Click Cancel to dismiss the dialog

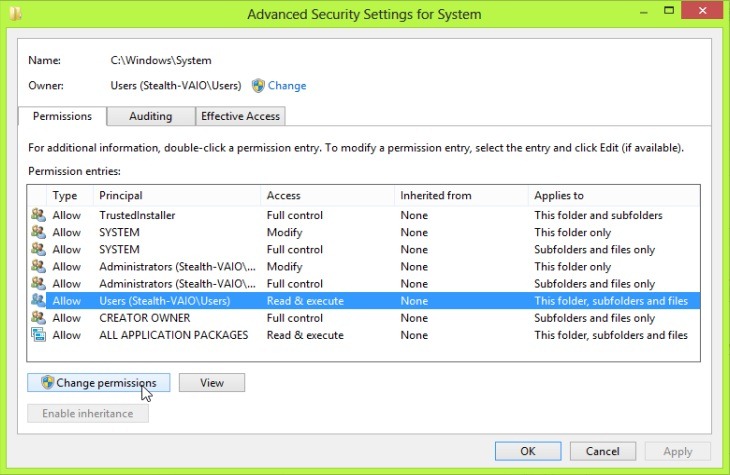click(x=603, y=451)
